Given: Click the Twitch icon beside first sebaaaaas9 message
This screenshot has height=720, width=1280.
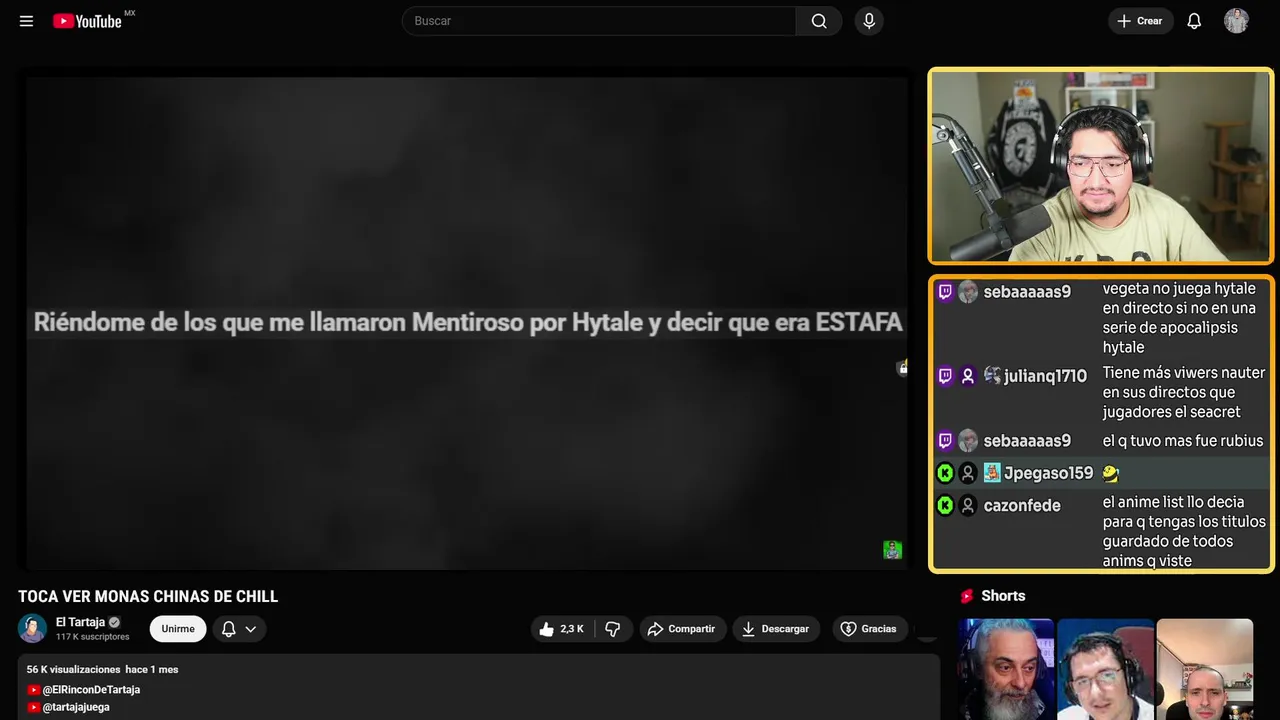Looking at the screenshot, I should (945, 292).
